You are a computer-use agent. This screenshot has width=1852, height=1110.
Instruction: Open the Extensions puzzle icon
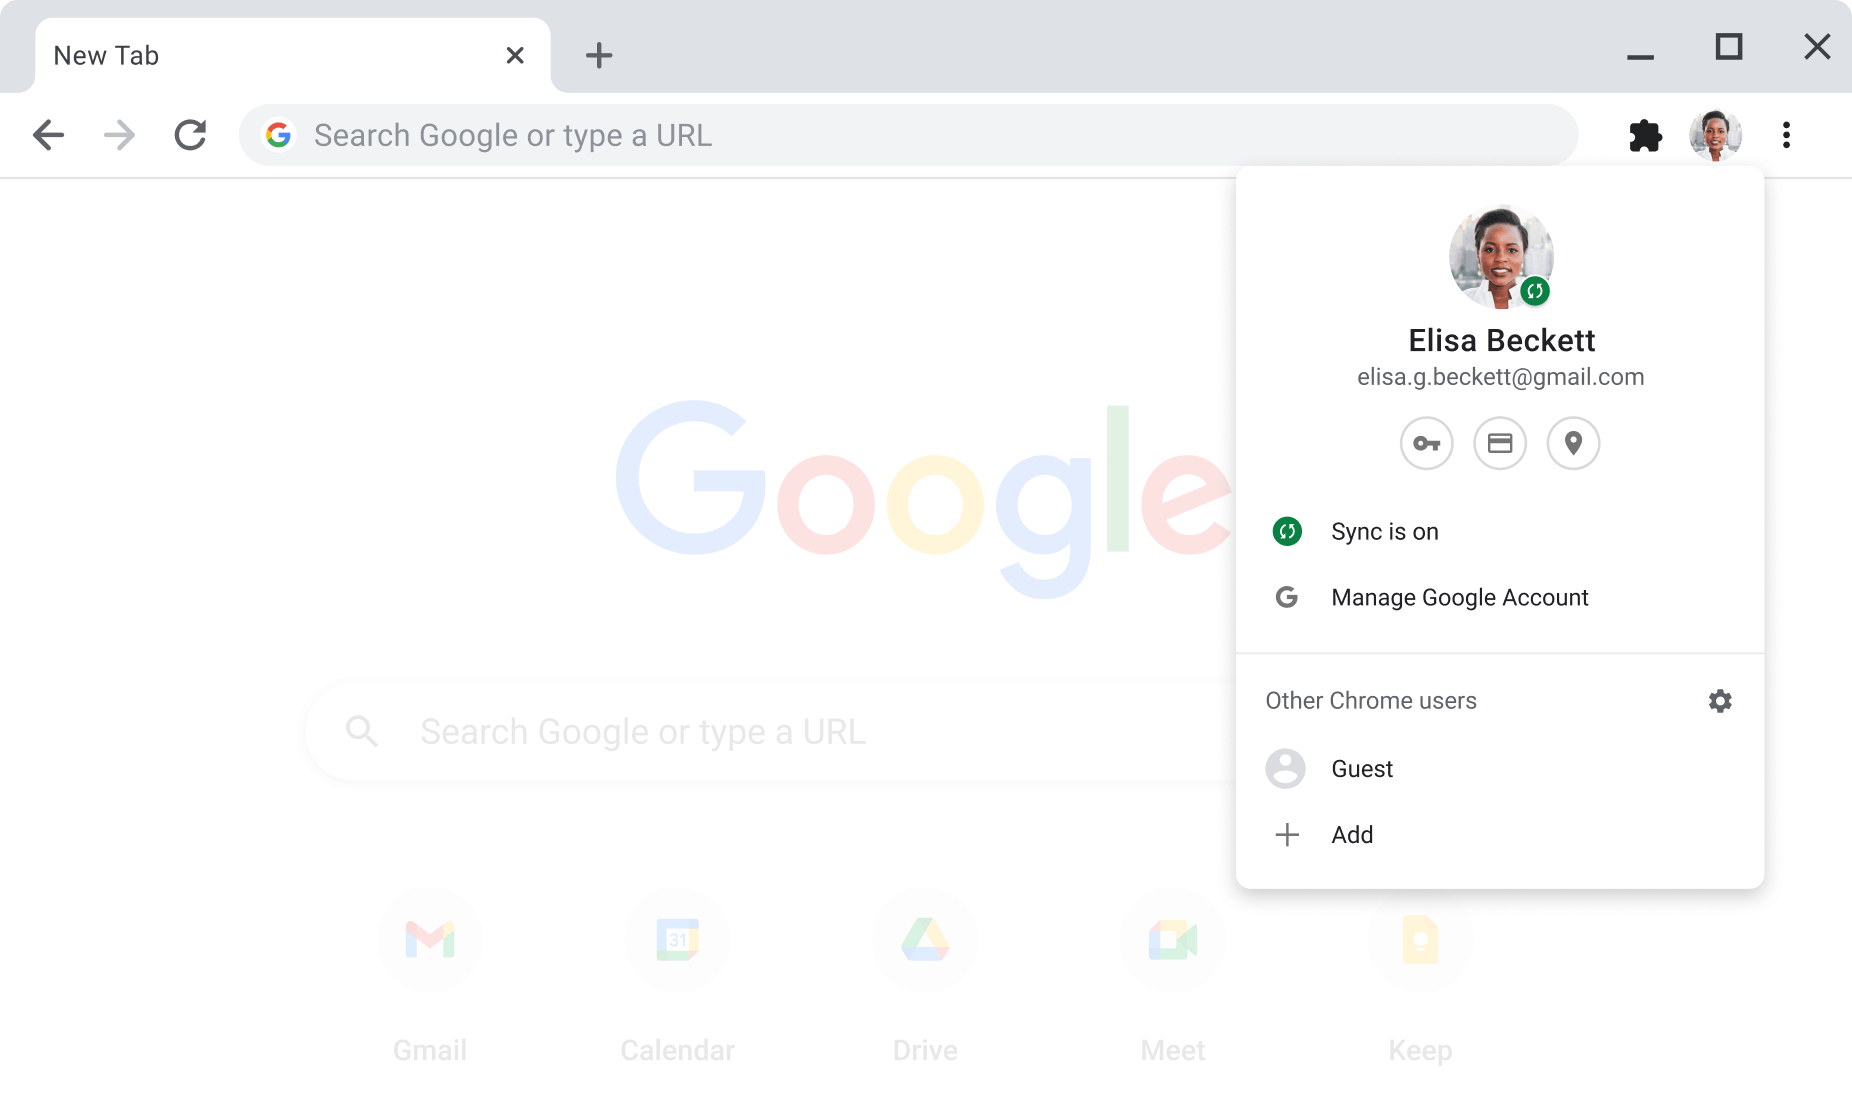click(x=1645, y=135)
